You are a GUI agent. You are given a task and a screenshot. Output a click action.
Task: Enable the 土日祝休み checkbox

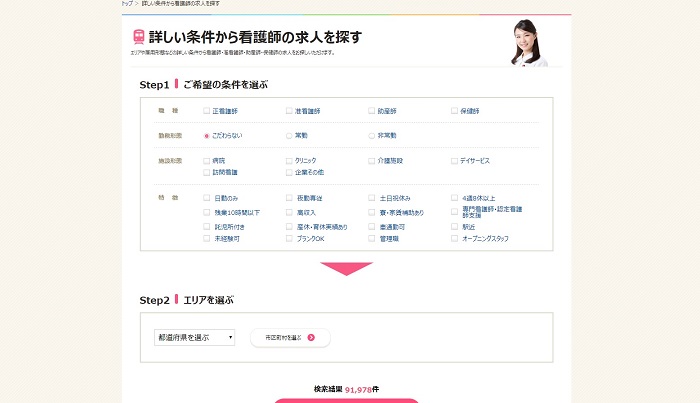[x=372, y=198]
